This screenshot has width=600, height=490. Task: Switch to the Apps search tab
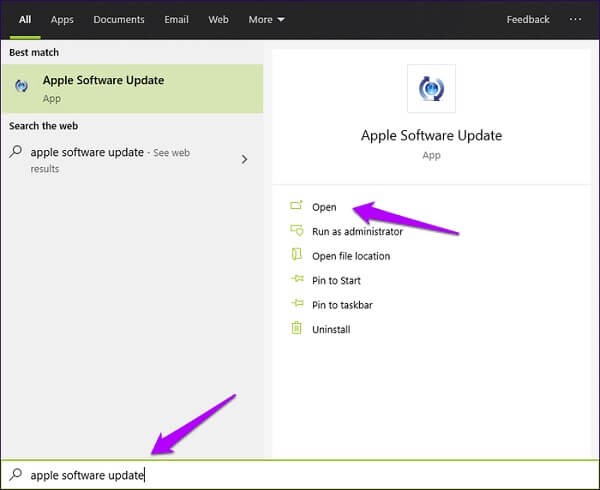pos(62,20)
